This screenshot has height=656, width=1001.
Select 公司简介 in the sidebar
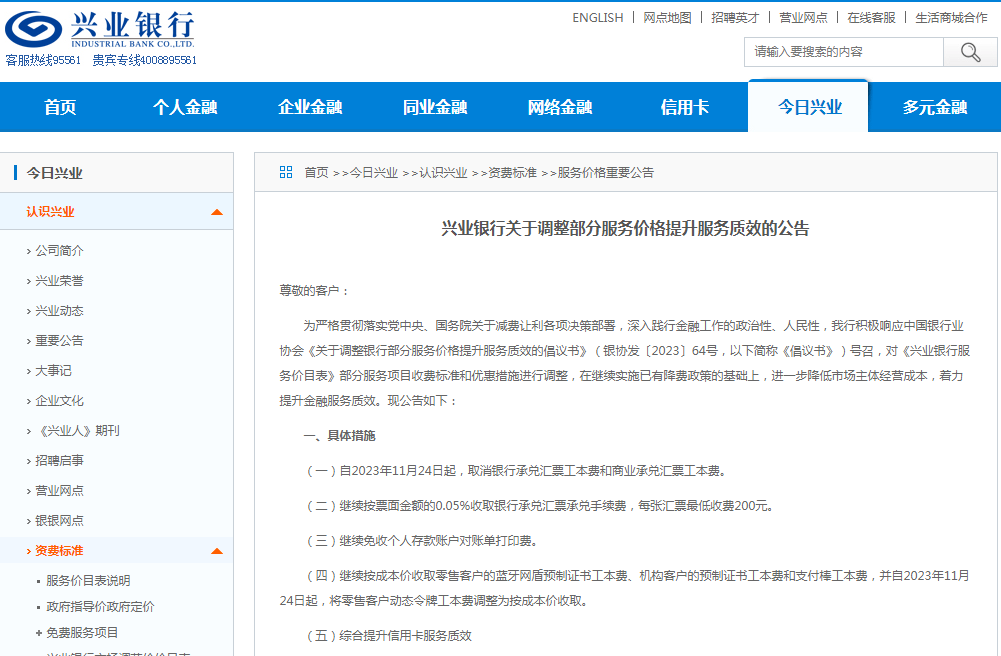tap(57, 250)
